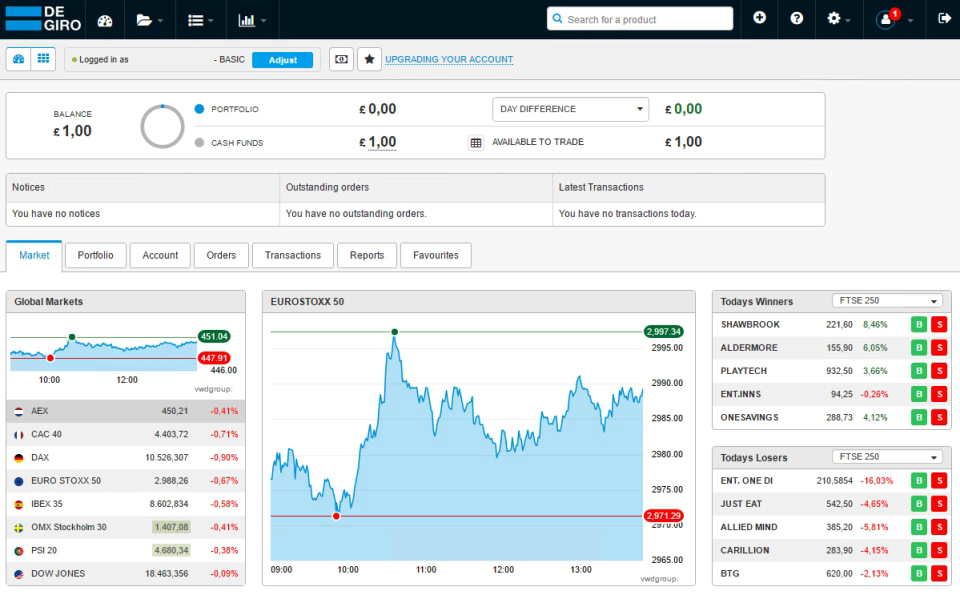This screenshot has width=960, height=595.
Task: Click the green Buy button for SHAWBROOK
Action: (x=918, y=324)
